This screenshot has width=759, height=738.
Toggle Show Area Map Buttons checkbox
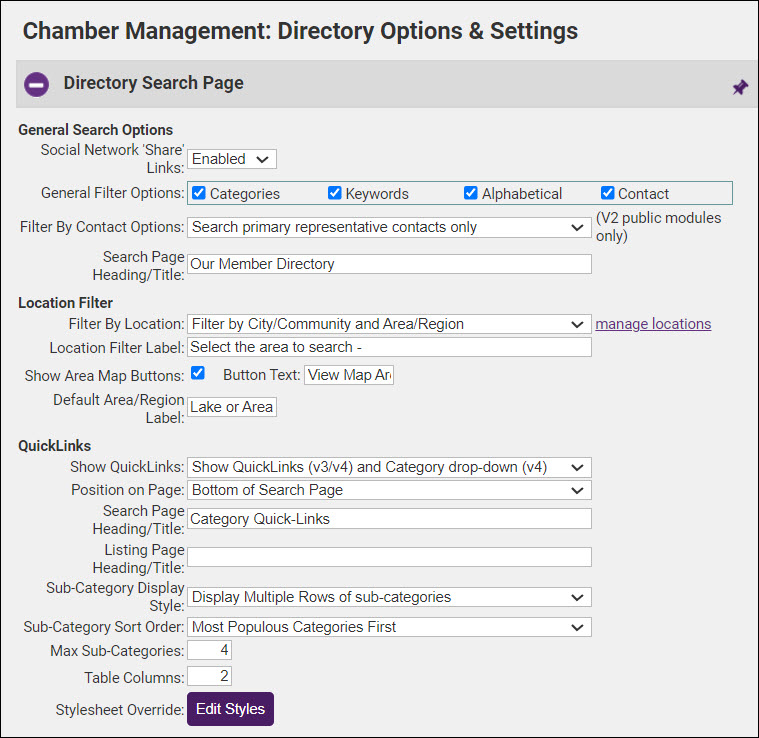click(198, 373)
